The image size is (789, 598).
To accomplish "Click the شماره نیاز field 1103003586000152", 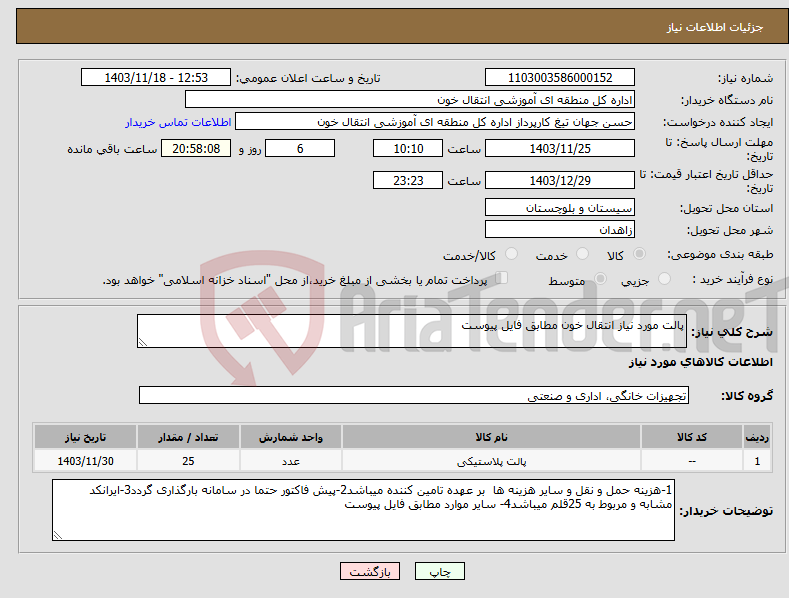I will pyautogui.click(x=560, y=78).
